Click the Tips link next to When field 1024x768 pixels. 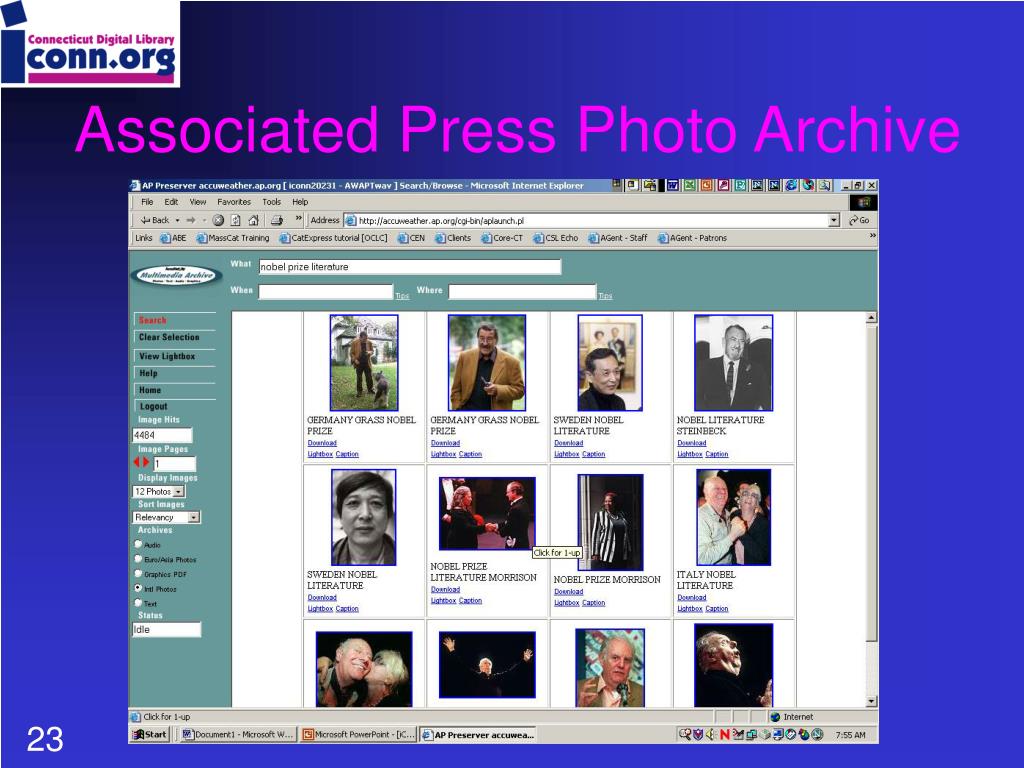402,296
